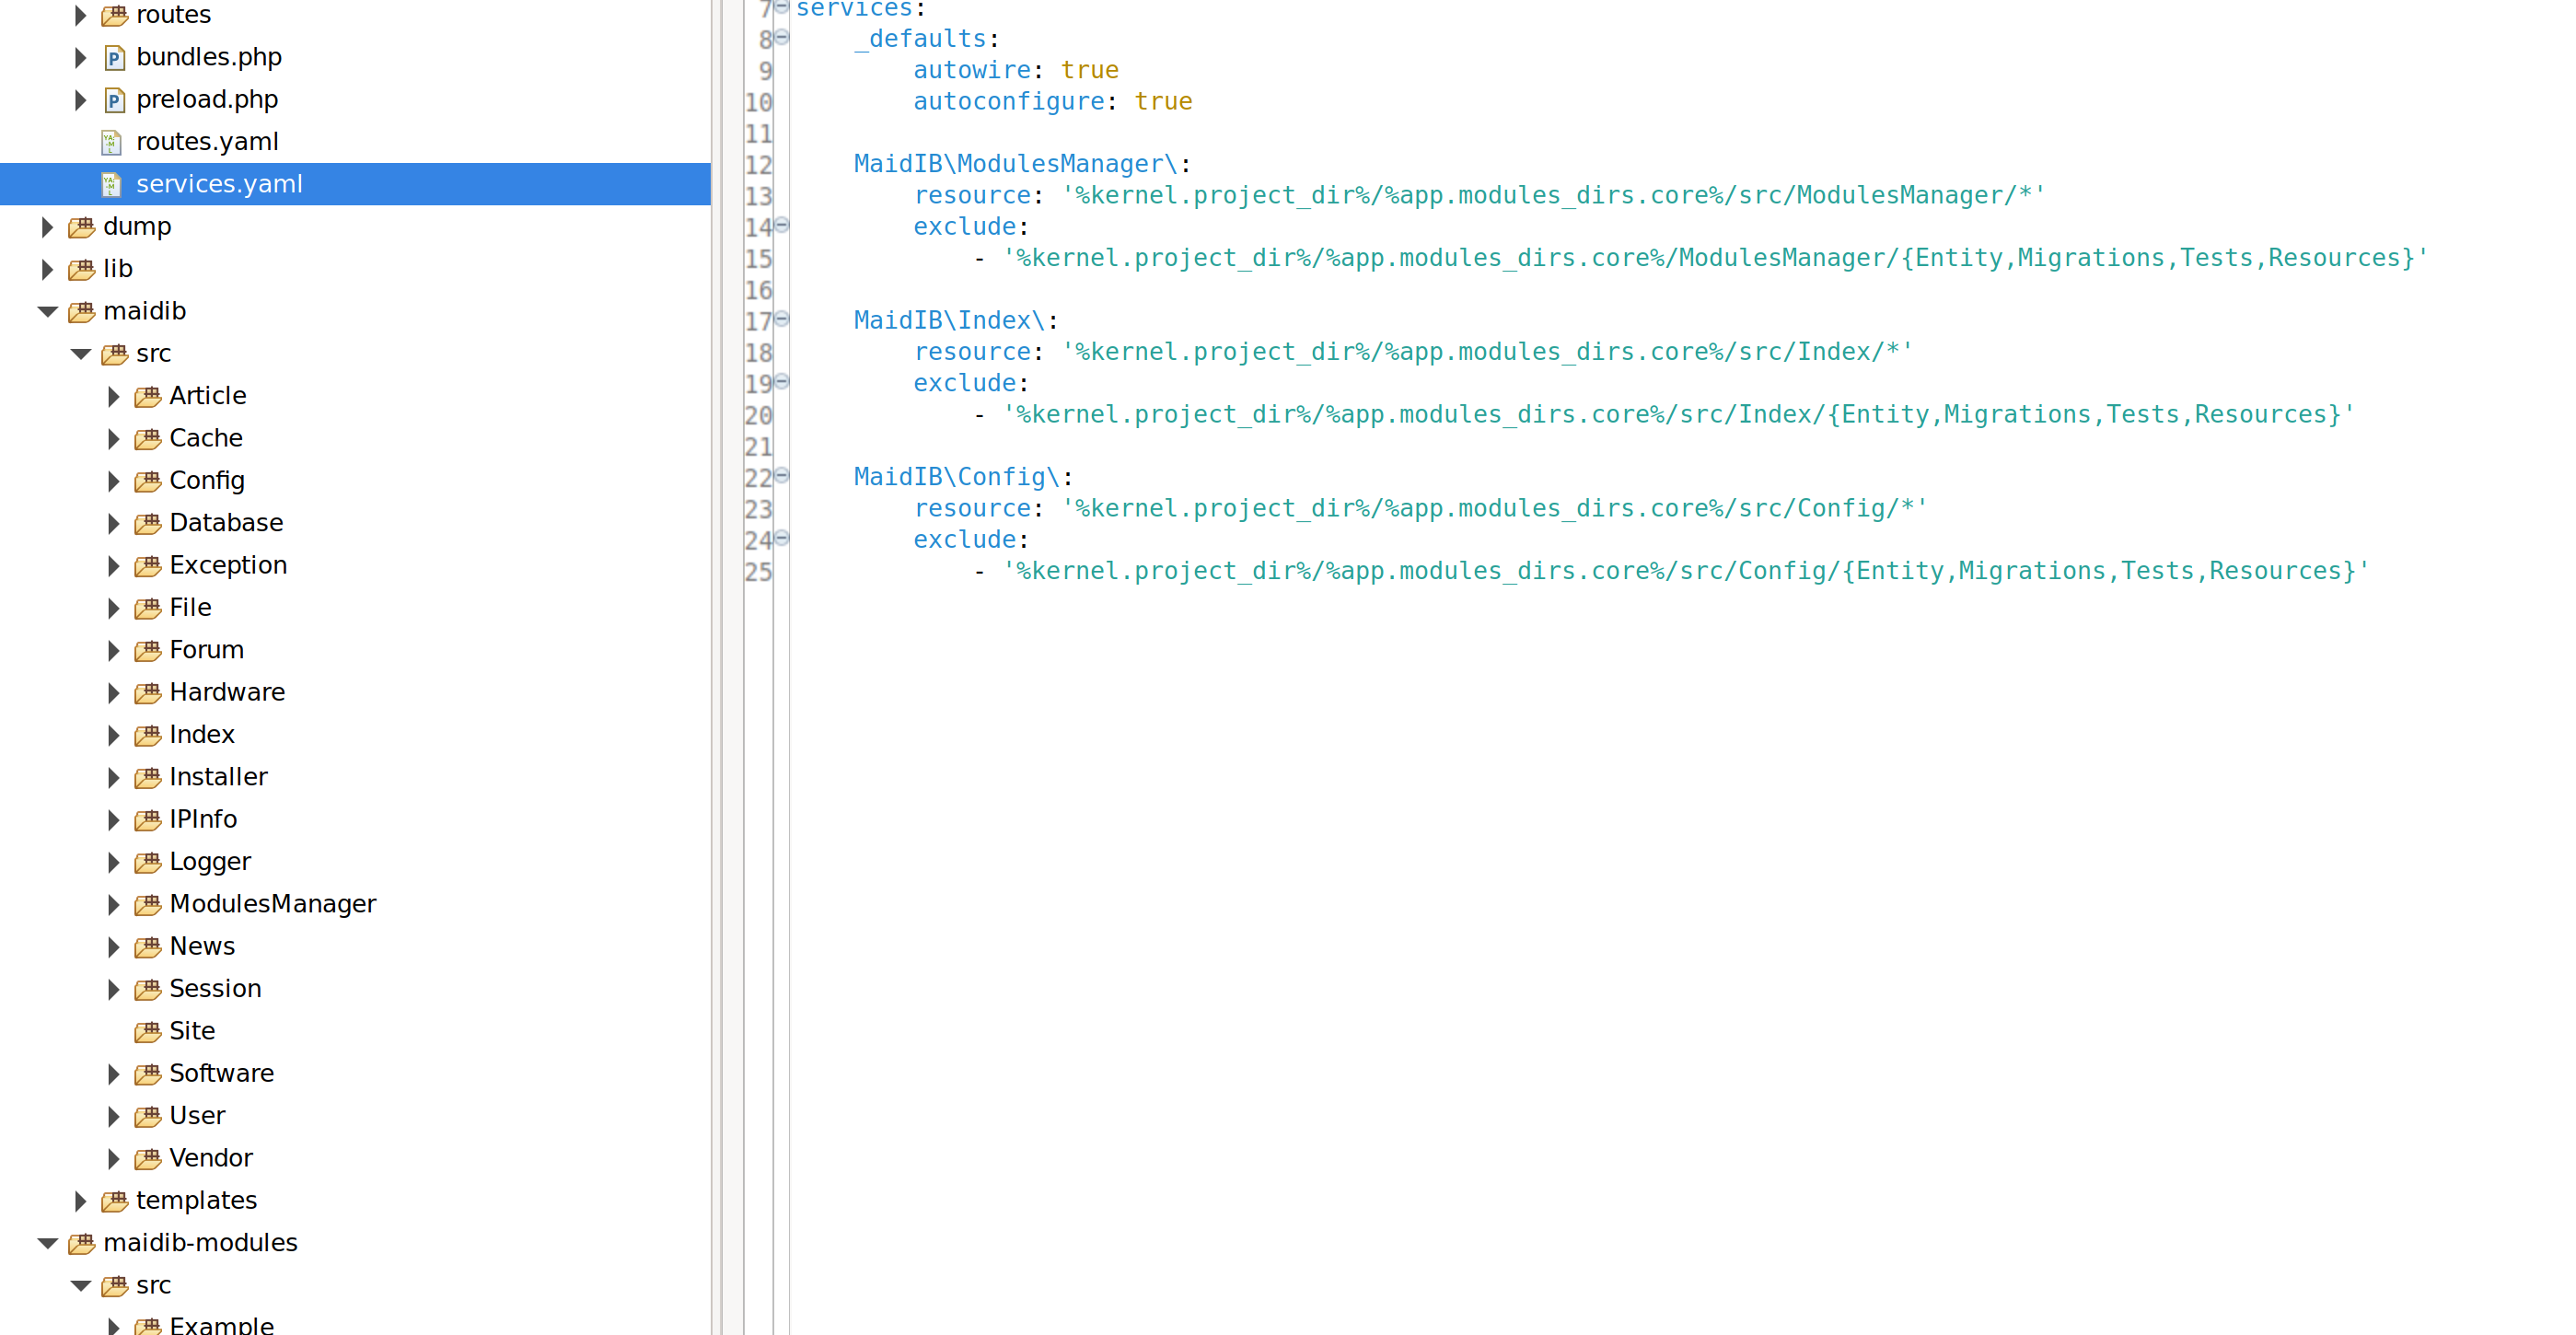Place cursor on 'autowire' key
Image resolution: width=2576 pixels, height=1335 pixels.
tap(972, 70)
